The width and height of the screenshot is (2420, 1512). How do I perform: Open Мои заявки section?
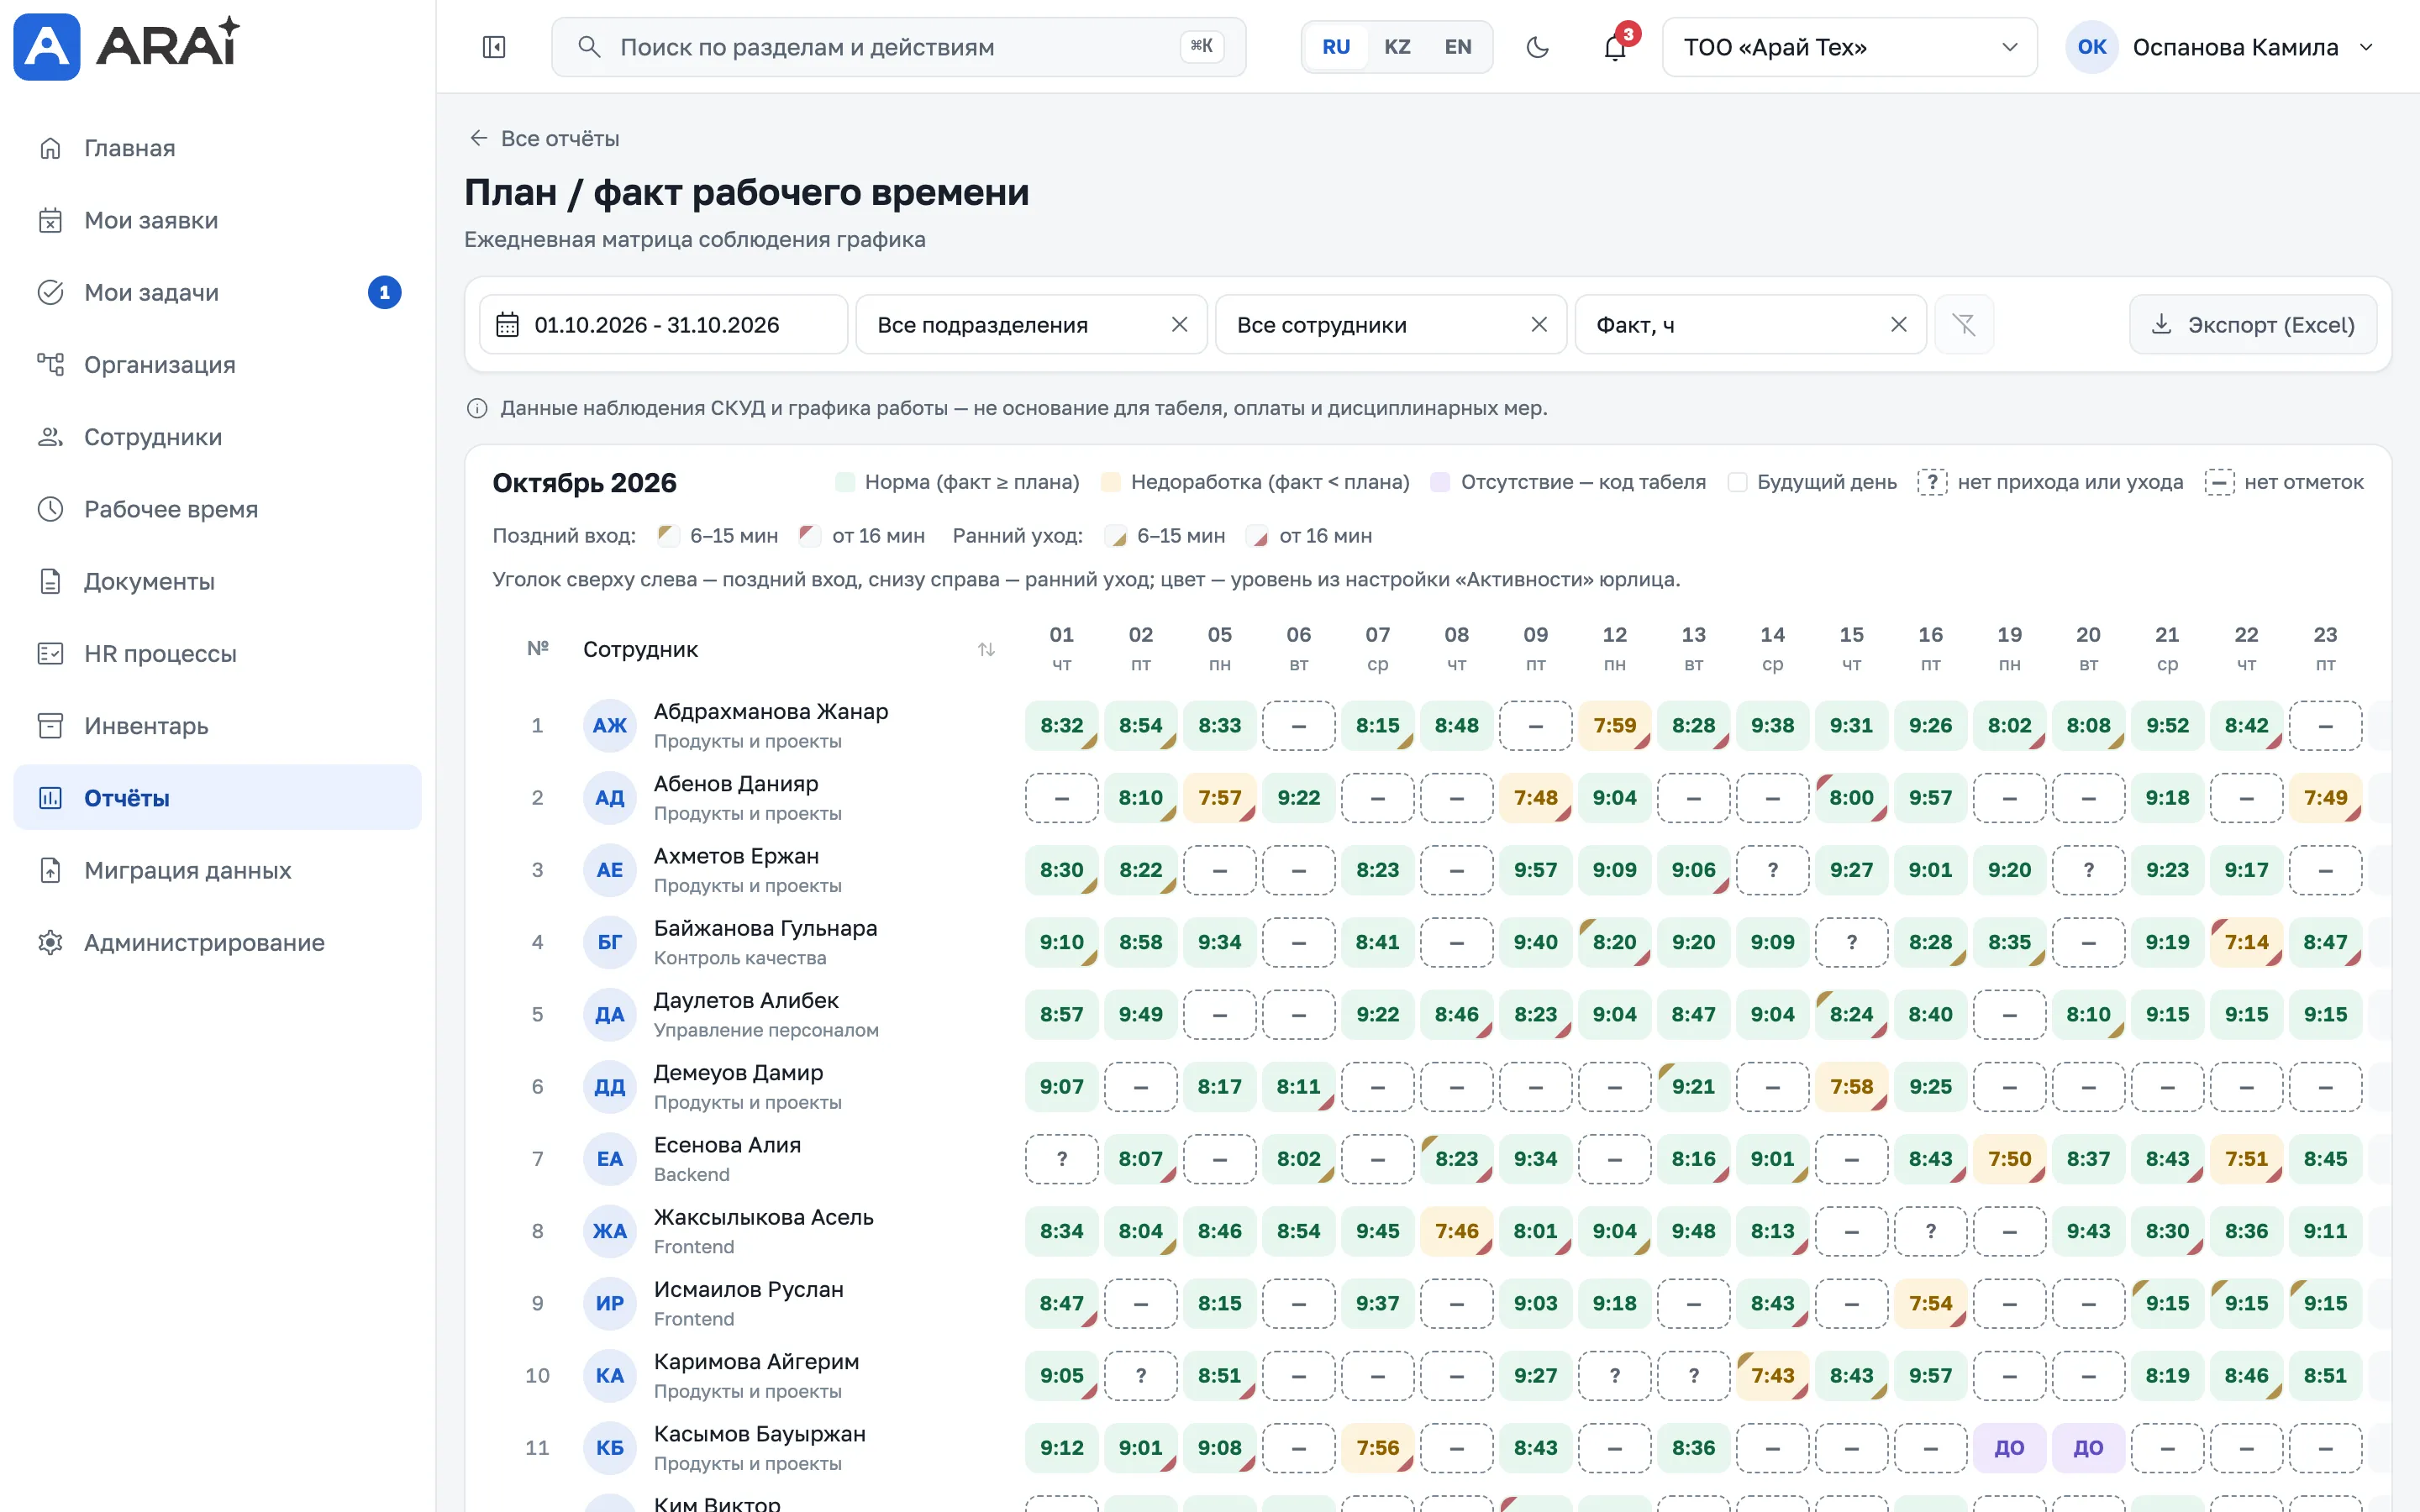[x=217, y=220]
